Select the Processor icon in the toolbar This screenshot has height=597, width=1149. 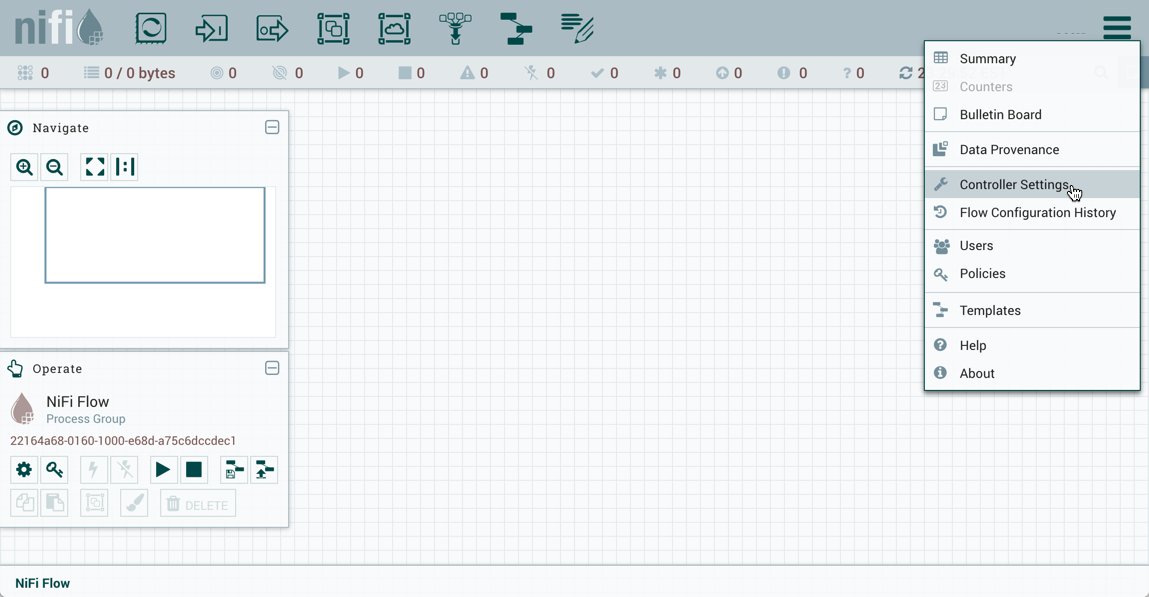pyautogui.click(x=151, y=28)
